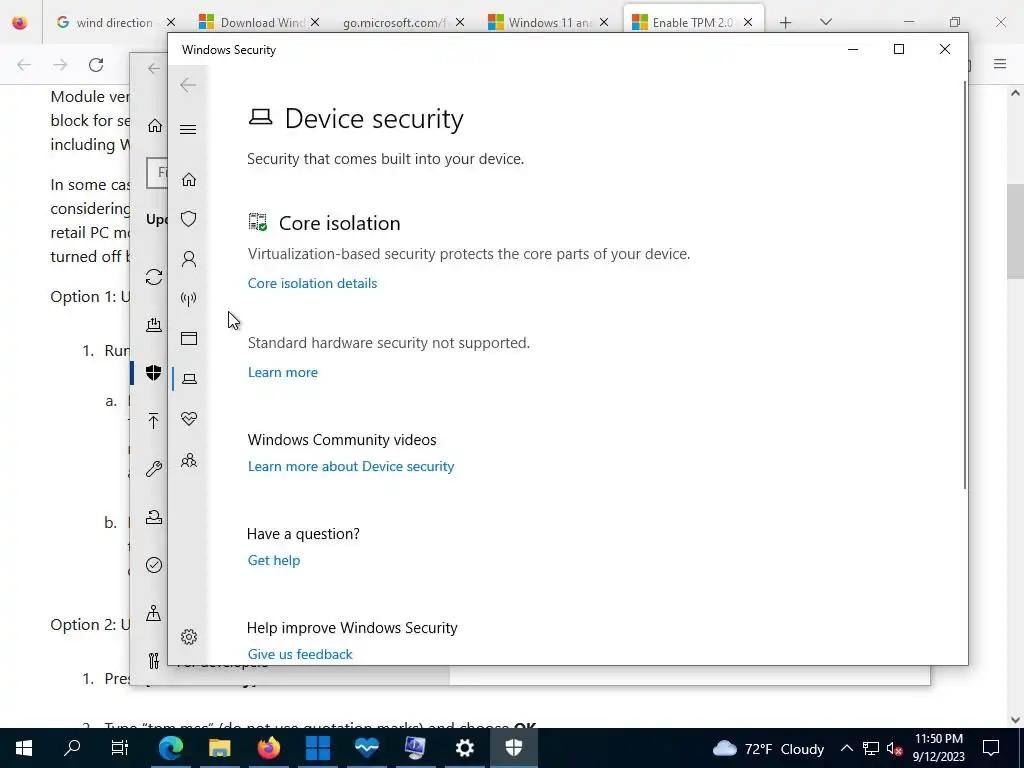Close the Download Windows tab

[315, 23]
